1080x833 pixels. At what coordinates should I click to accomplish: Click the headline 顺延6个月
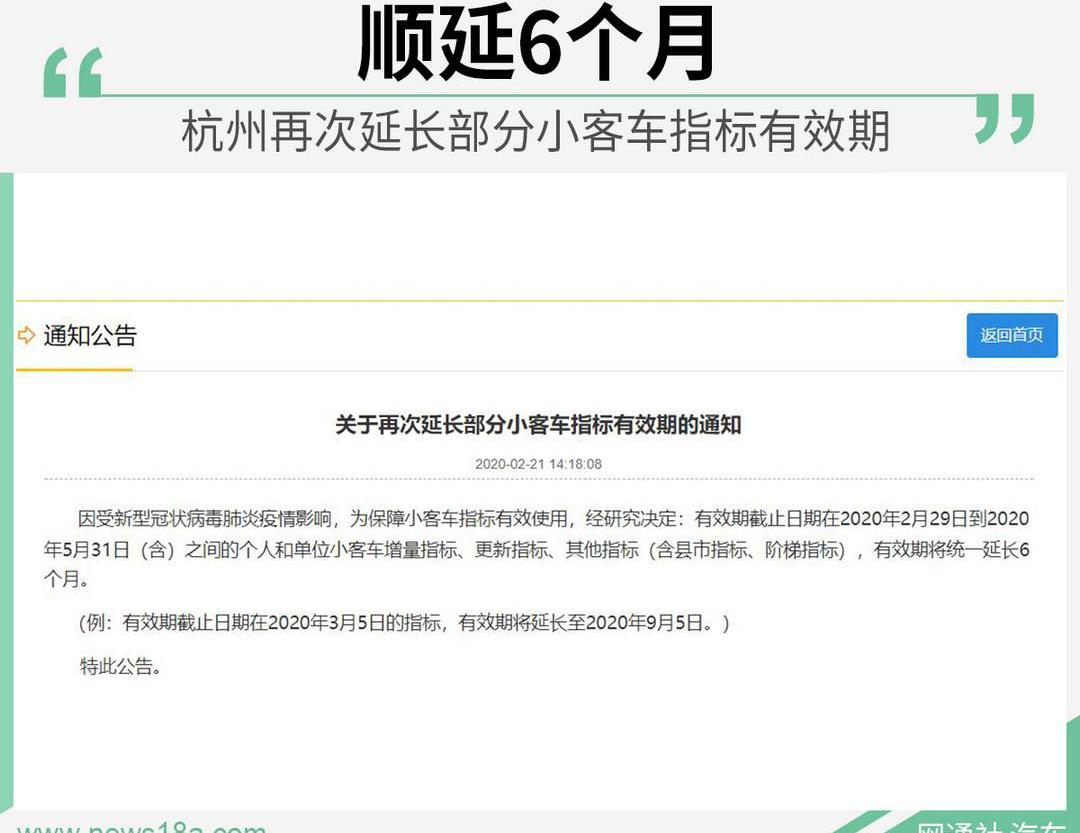(538, 46)
